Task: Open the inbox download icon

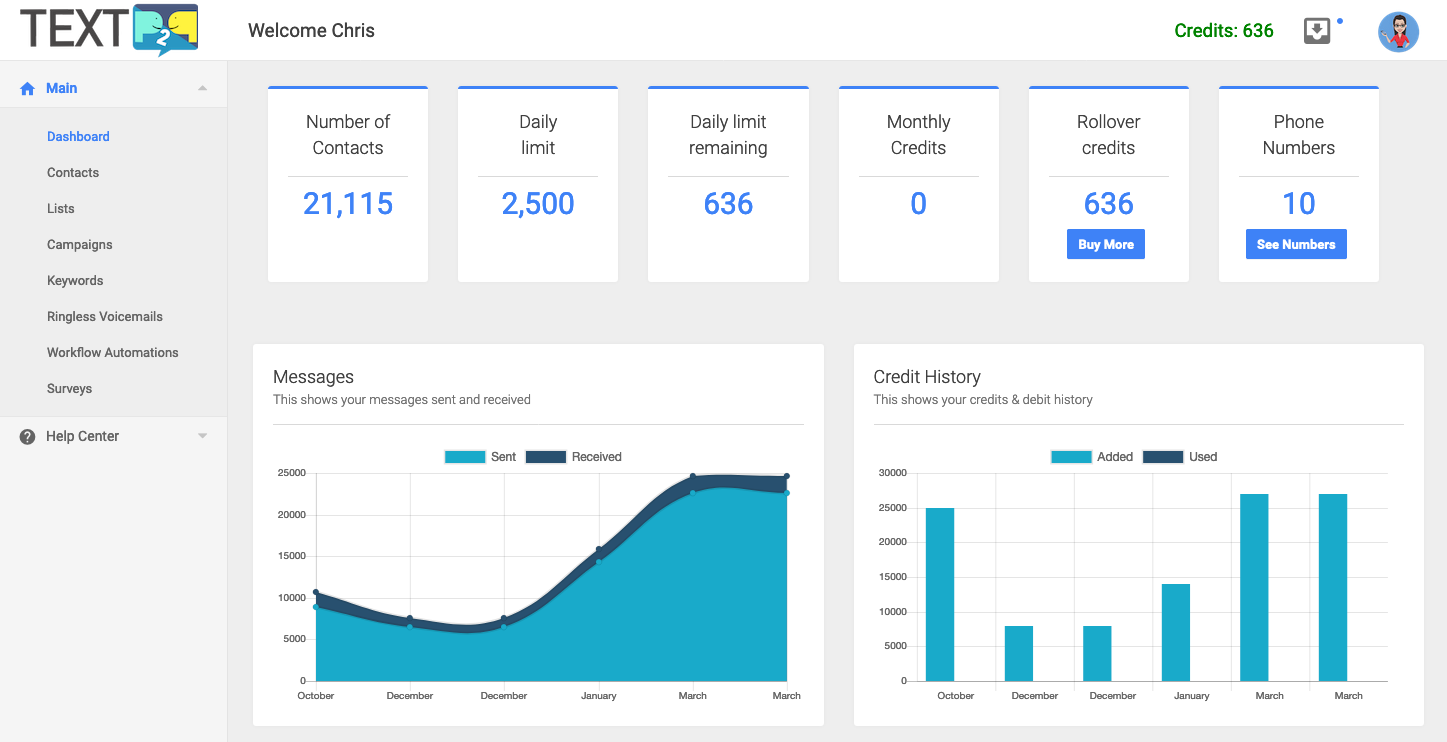Action: 1317,31
